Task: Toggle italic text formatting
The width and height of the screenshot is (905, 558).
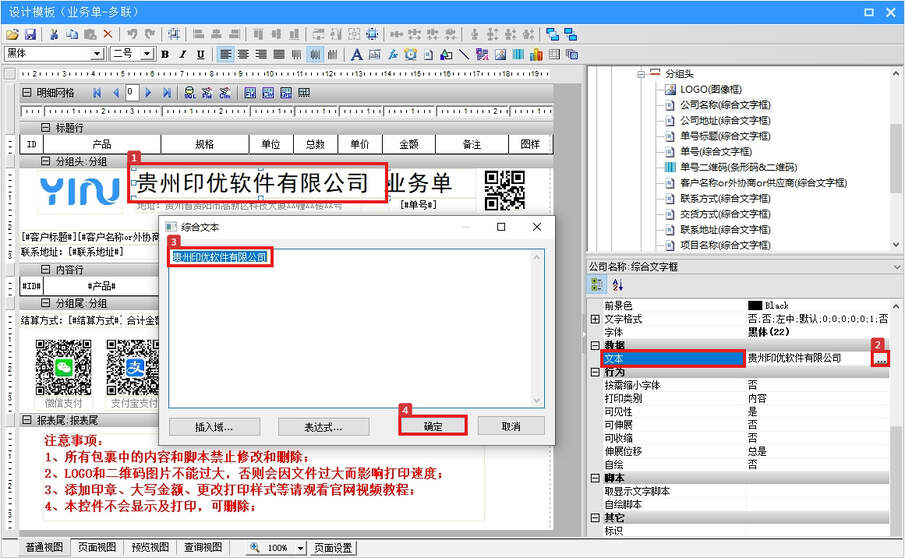Action: [x=183, y=54]
